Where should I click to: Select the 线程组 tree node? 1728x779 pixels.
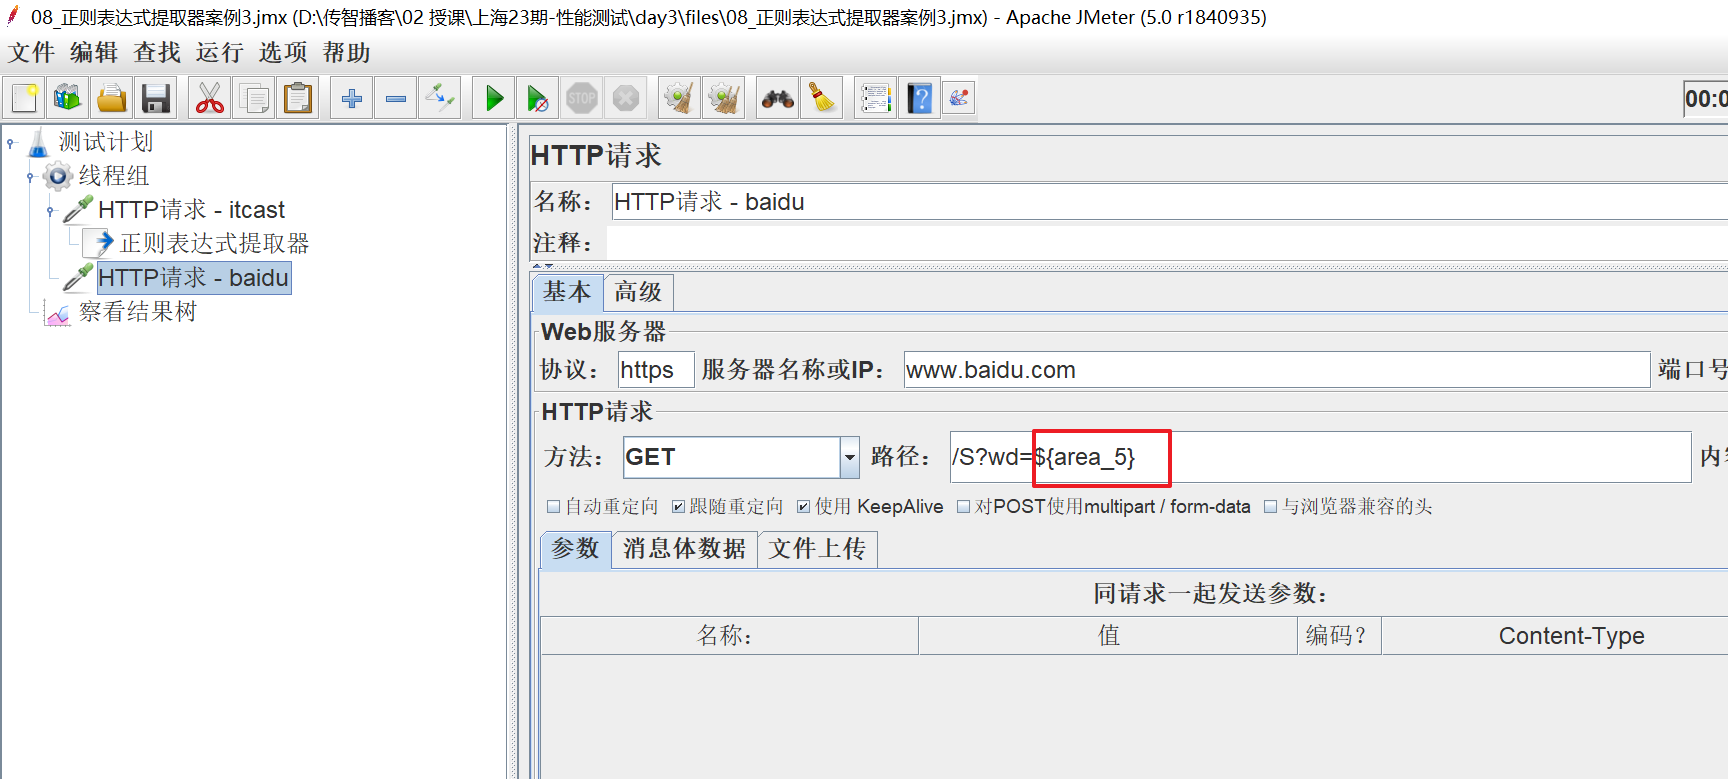[113, 176]
